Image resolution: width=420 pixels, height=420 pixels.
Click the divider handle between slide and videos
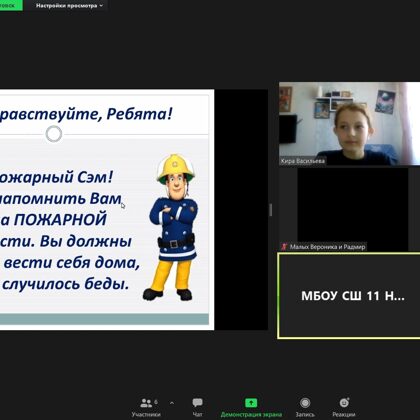click(271, 210)
